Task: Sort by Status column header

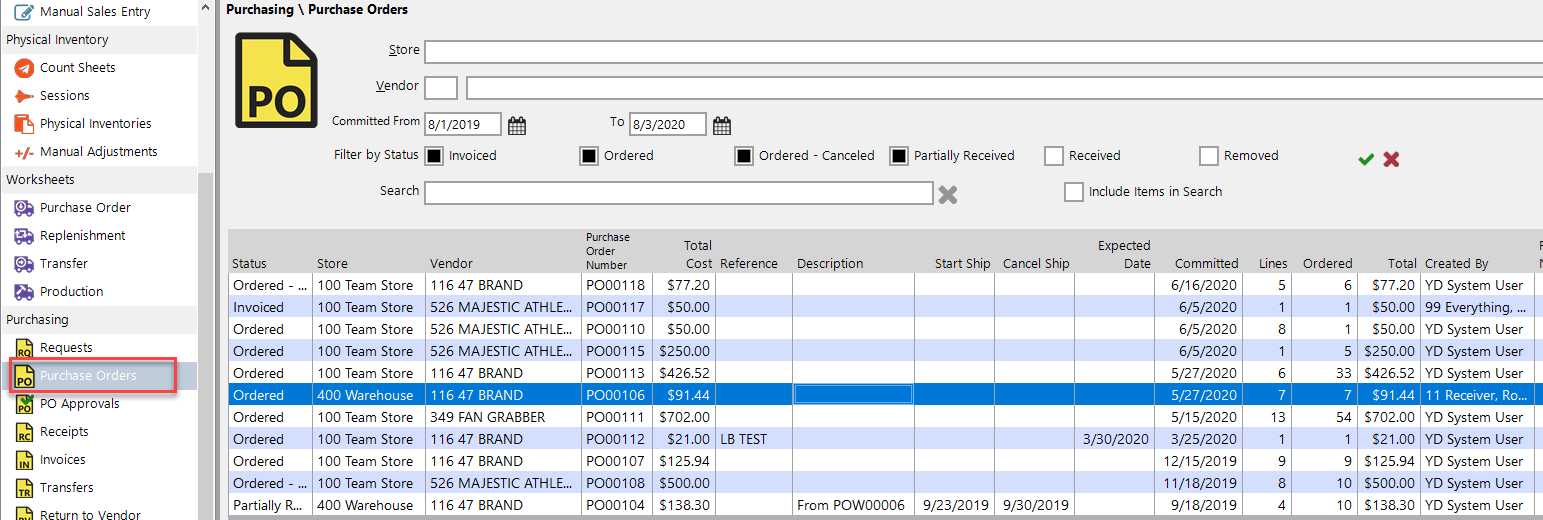Action: coord(249,264)
